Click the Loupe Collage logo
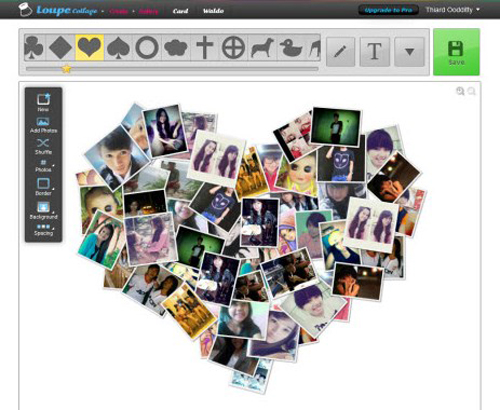 58,10
